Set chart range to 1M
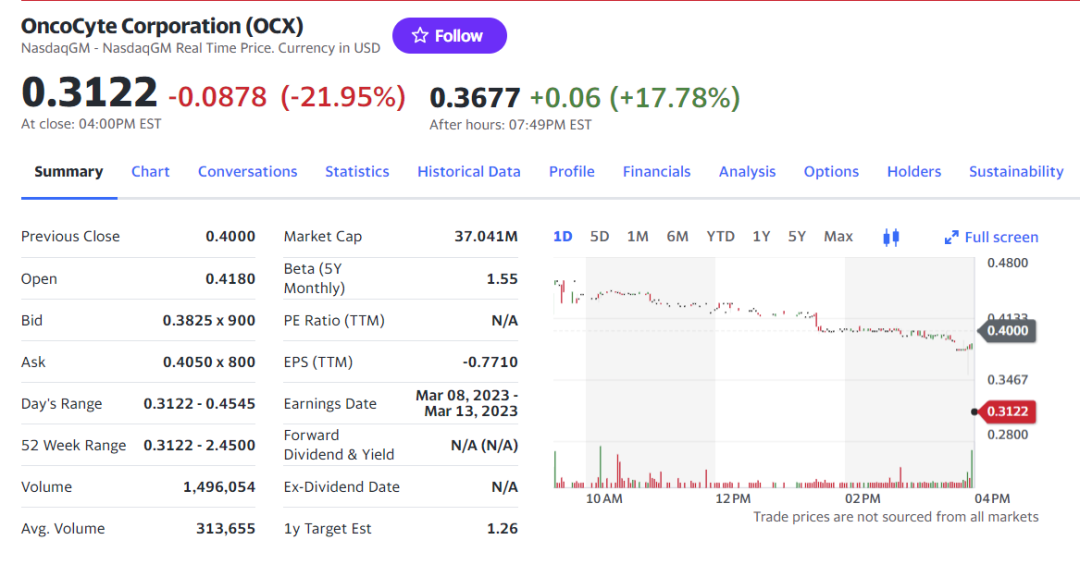 (x=637, y=236)
